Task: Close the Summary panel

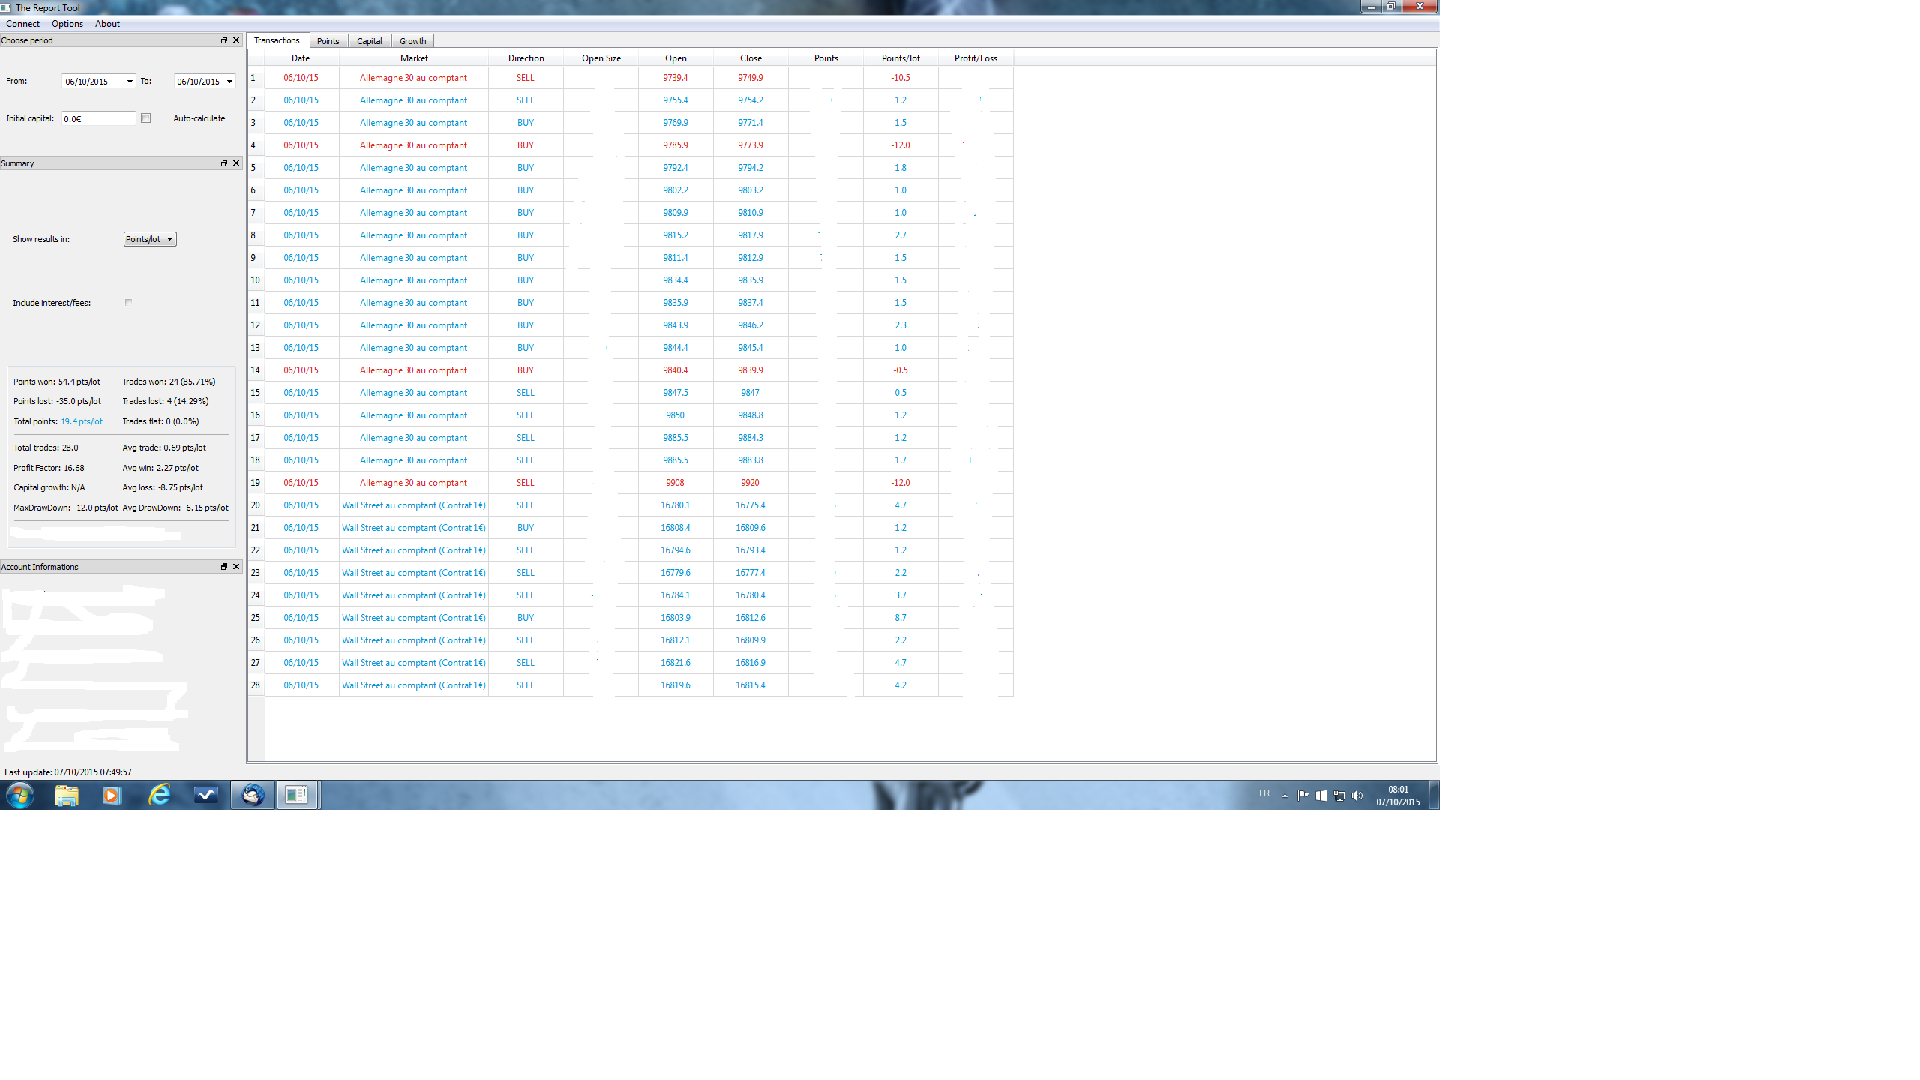Action: [x=236, y=163]
